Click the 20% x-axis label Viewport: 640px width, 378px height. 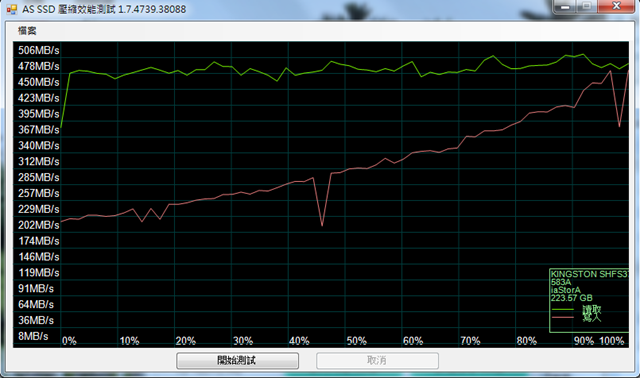point(186,341)
